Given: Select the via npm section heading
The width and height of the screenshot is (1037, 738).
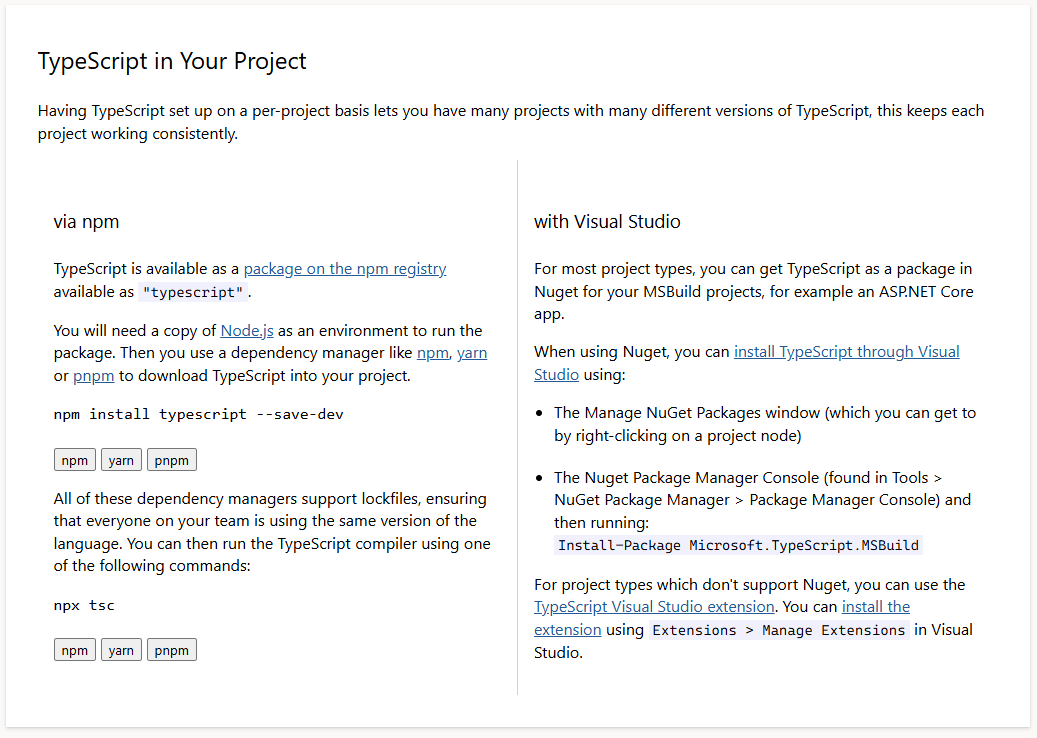Looking at the screenshot, I should (86, 222).
